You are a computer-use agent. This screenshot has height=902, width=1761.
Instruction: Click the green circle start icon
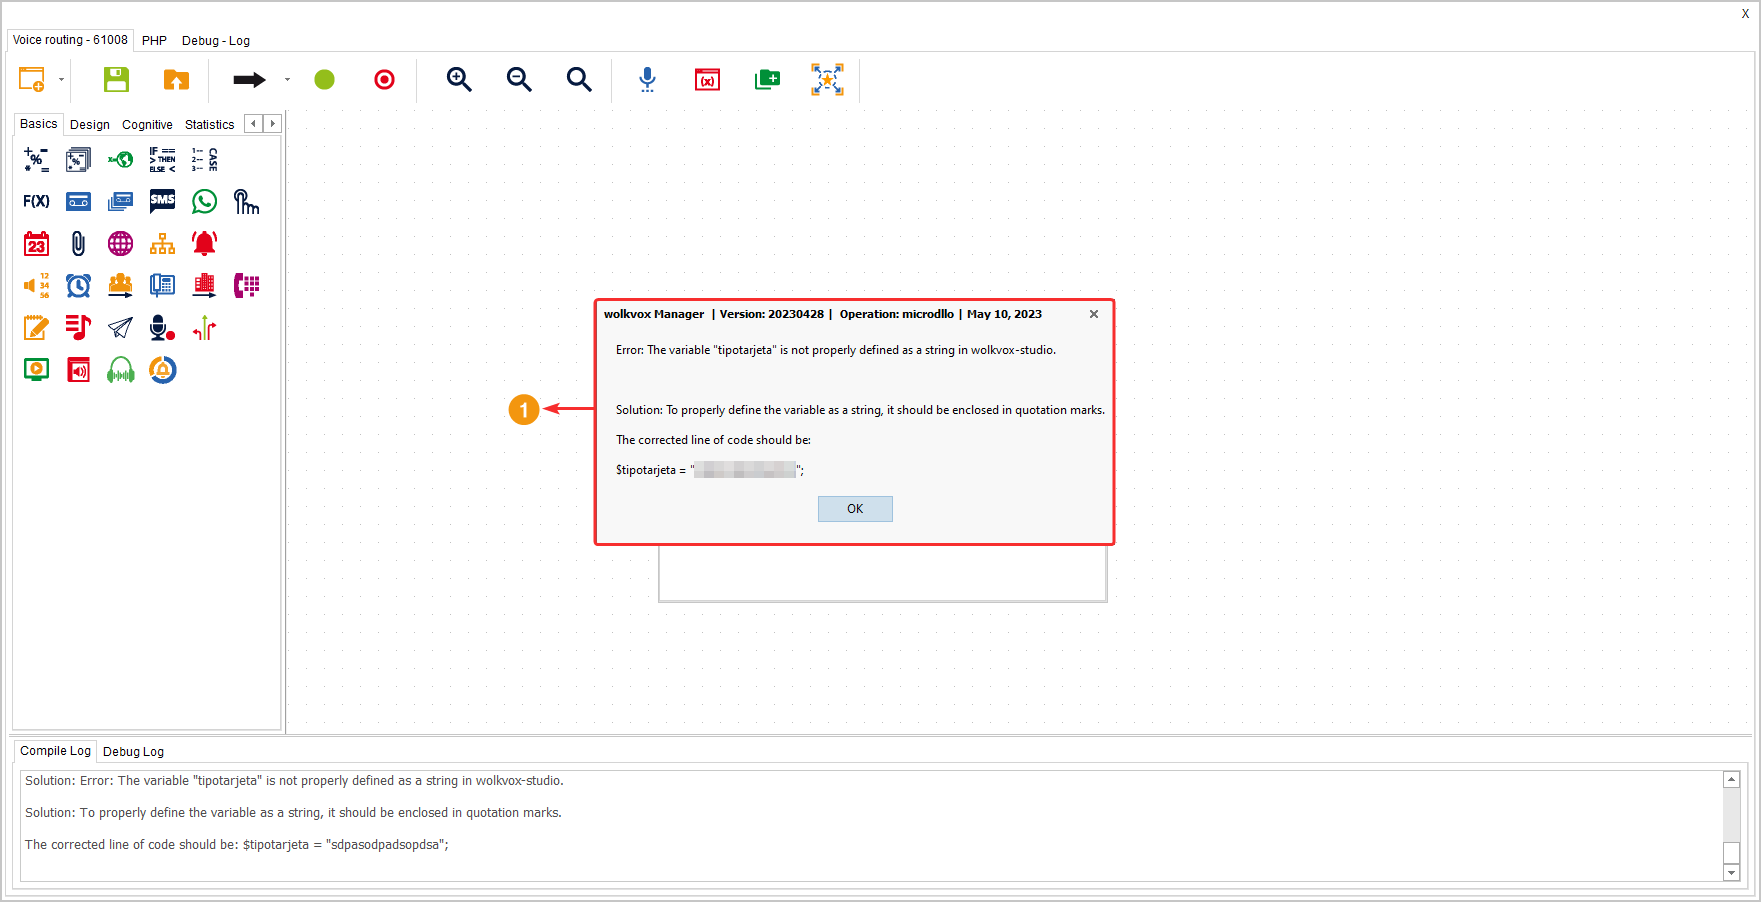pos(324,79)
